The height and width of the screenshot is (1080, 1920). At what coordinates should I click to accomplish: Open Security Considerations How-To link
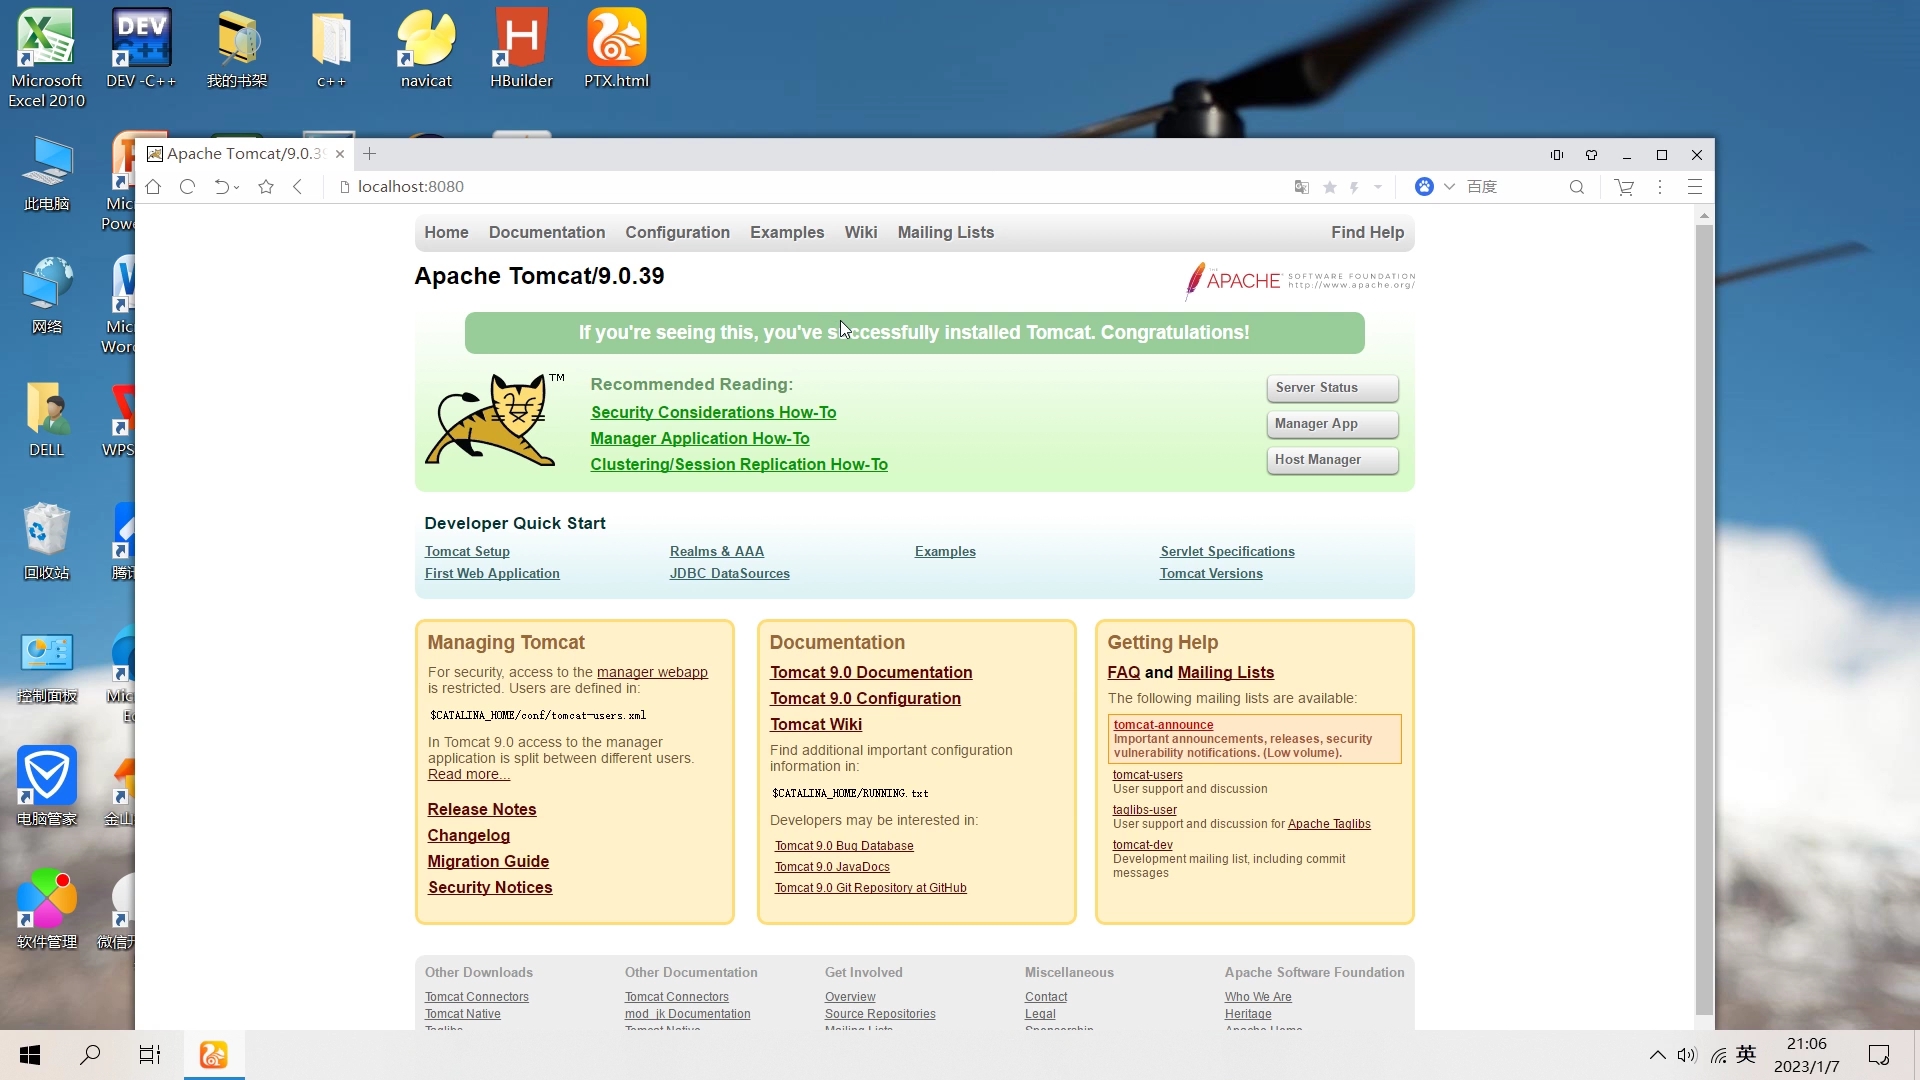click(x=713, y=413)
